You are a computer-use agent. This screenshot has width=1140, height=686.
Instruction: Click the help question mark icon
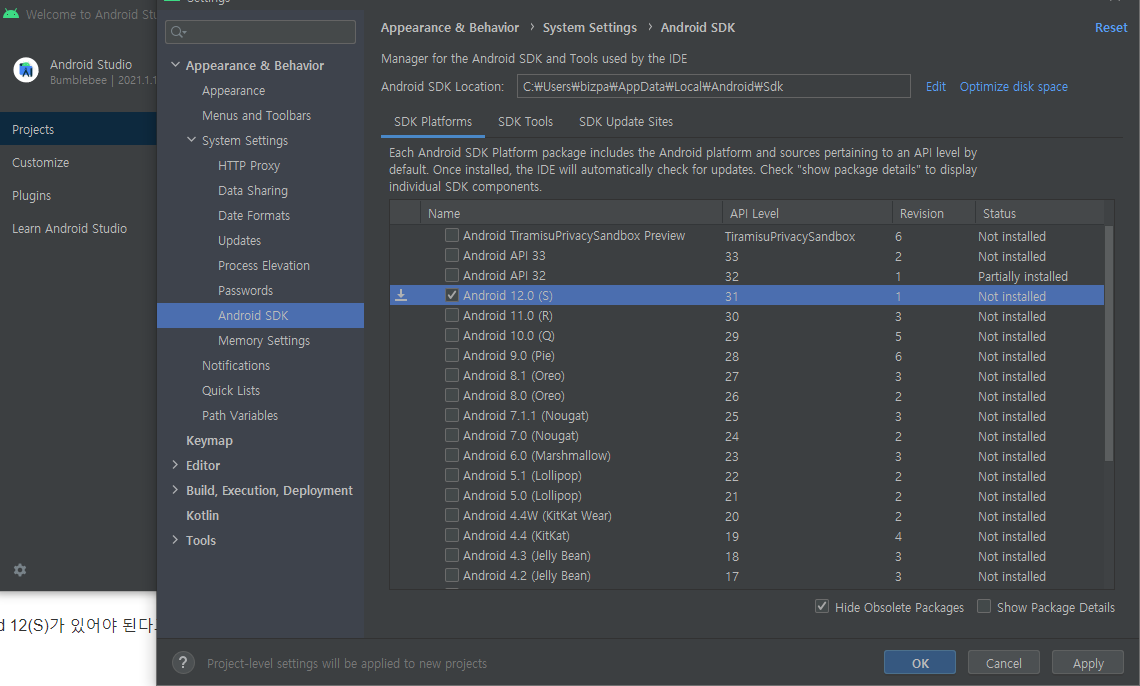pos(183,663)
